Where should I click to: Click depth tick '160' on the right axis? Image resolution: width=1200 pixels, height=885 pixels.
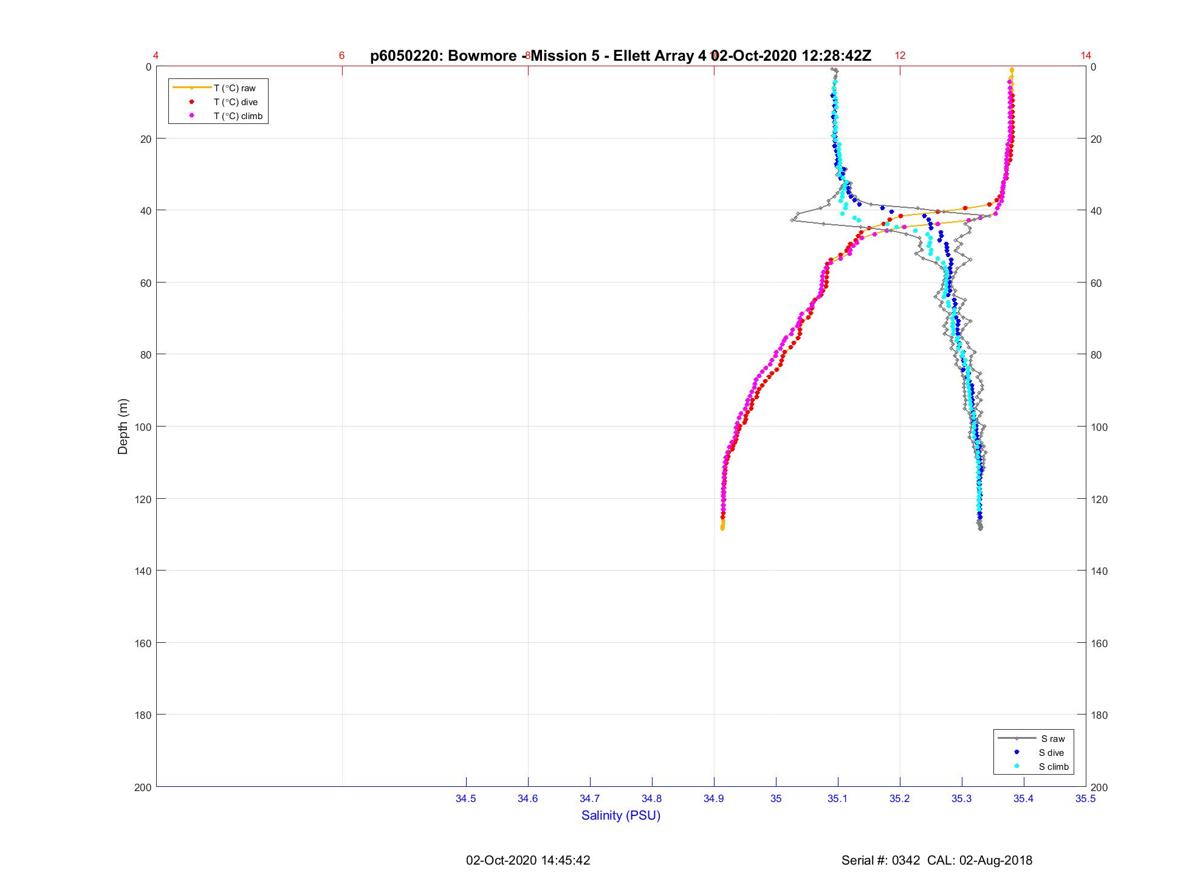[1100, 643]
